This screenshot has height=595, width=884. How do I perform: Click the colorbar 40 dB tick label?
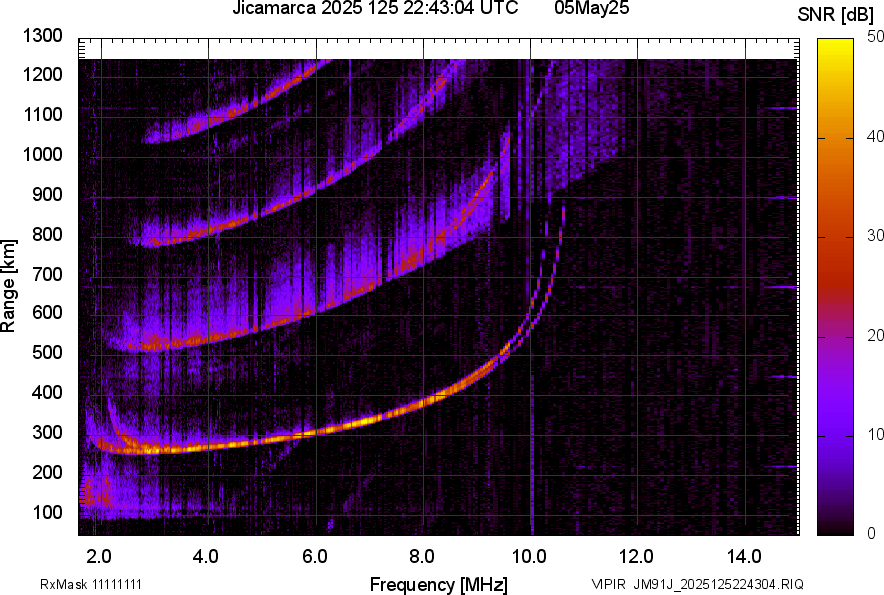875,136
